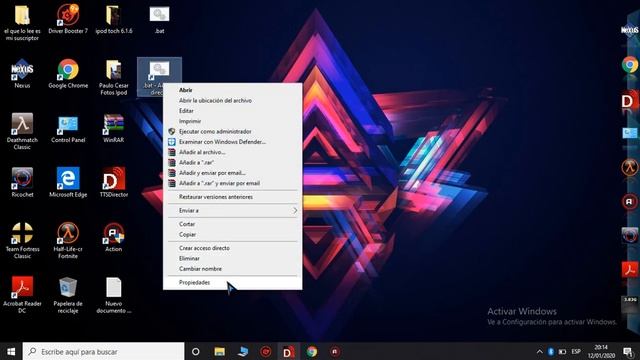Choose 'Cortar' in the context menu

[x=233, y=224]
